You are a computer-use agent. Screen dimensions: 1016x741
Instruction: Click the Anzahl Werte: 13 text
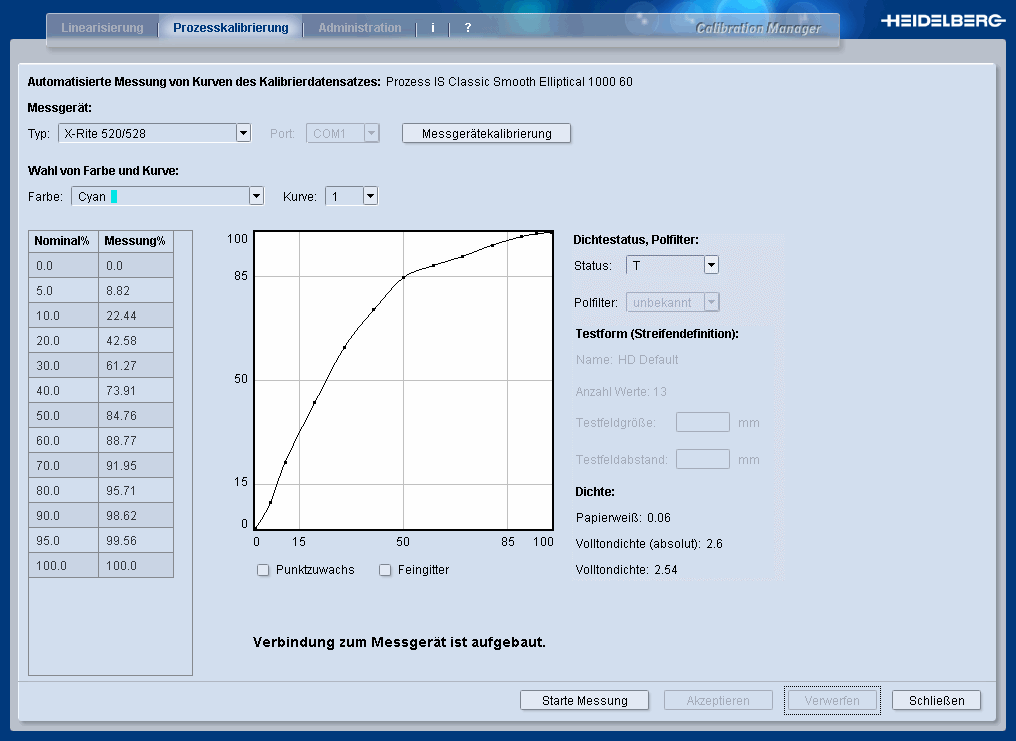[621, 391]
